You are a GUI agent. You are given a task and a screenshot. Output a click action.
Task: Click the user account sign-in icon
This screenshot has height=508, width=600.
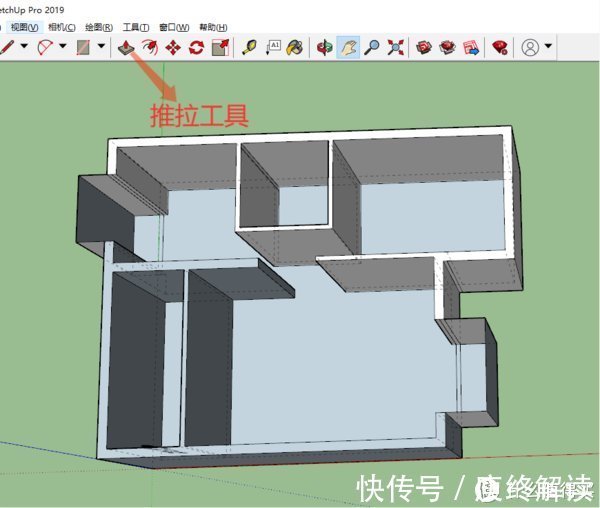[x=530, y=47]
